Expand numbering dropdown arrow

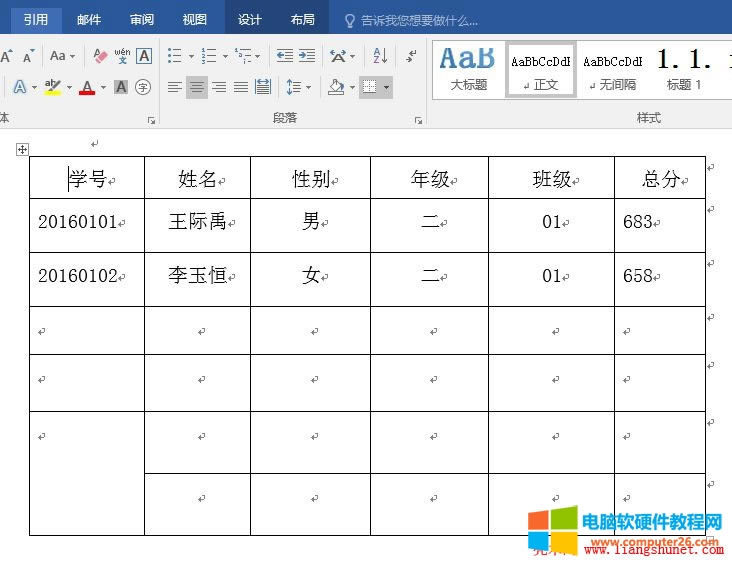225,56
